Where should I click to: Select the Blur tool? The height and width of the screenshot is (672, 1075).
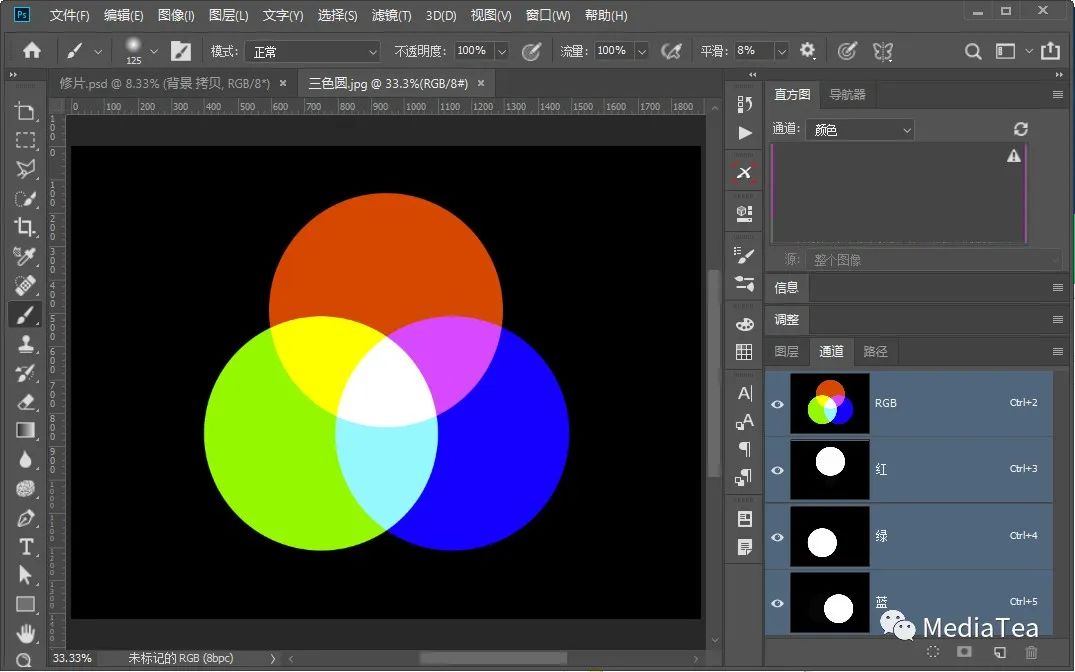tap(25, 459)
